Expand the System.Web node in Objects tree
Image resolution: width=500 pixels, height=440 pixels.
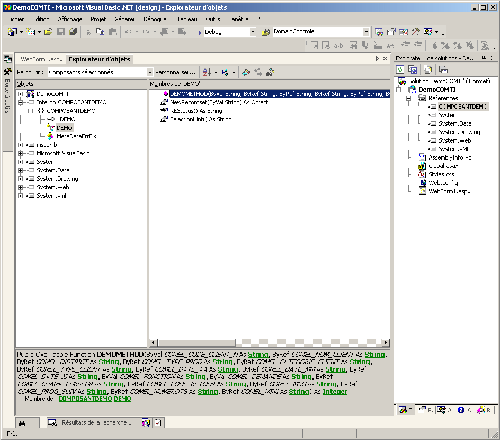[x=20, y=187]
